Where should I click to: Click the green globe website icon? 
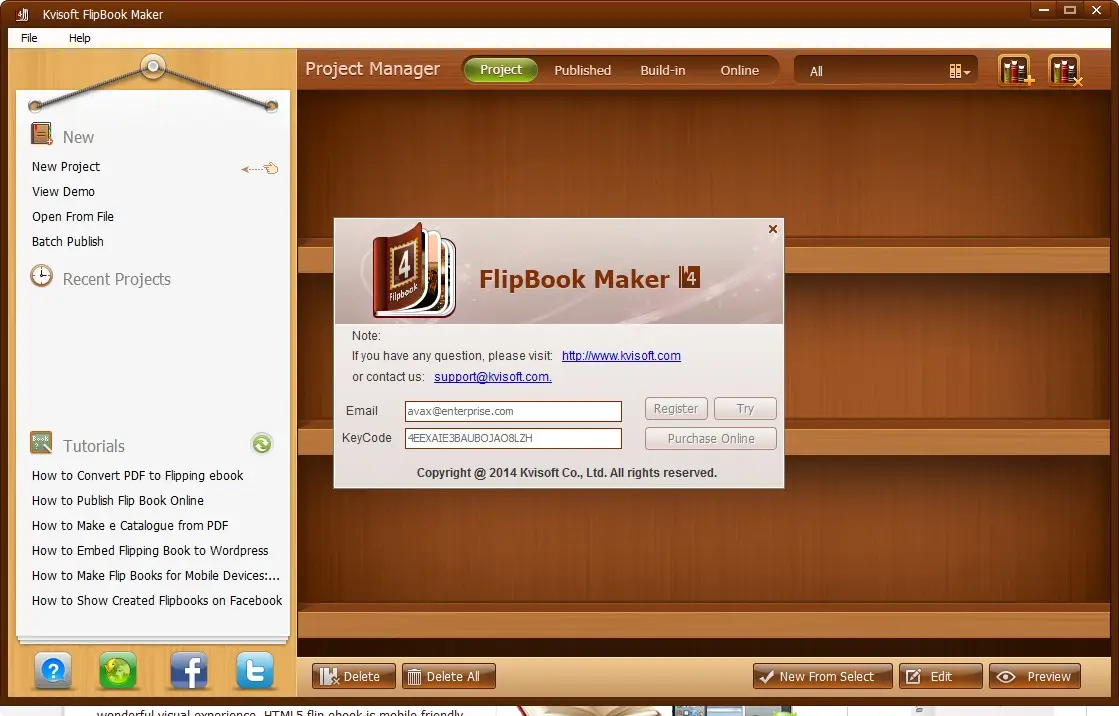(118, 671)
